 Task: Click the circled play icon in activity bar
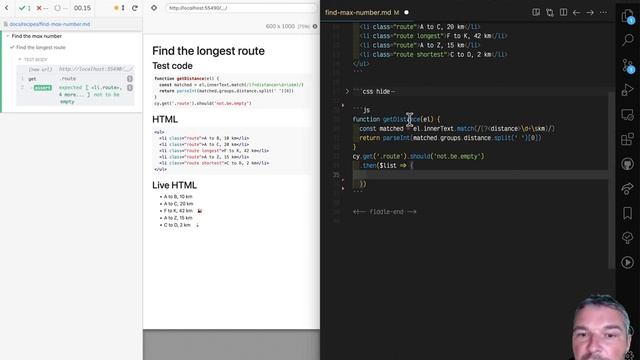(x=628, y=262)
